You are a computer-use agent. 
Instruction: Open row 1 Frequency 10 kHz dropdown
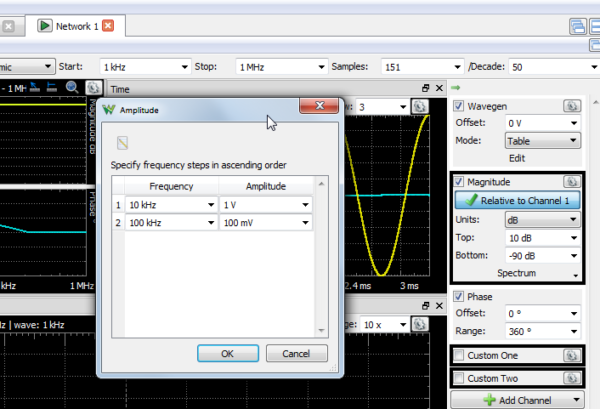[211, 205]
